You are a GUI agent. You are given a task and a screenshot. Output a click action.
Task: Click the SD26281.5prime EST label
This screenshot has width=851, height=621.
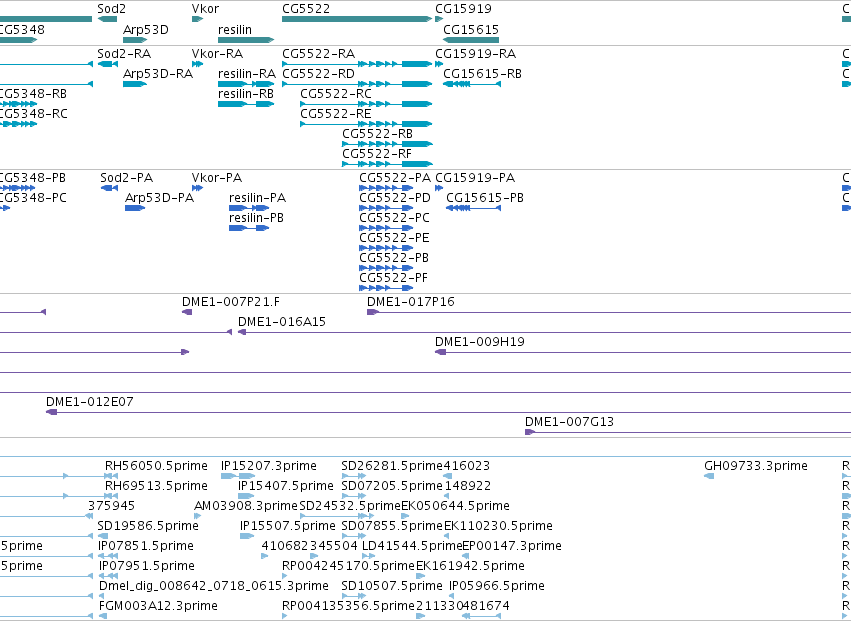click(x=392, y=466)
